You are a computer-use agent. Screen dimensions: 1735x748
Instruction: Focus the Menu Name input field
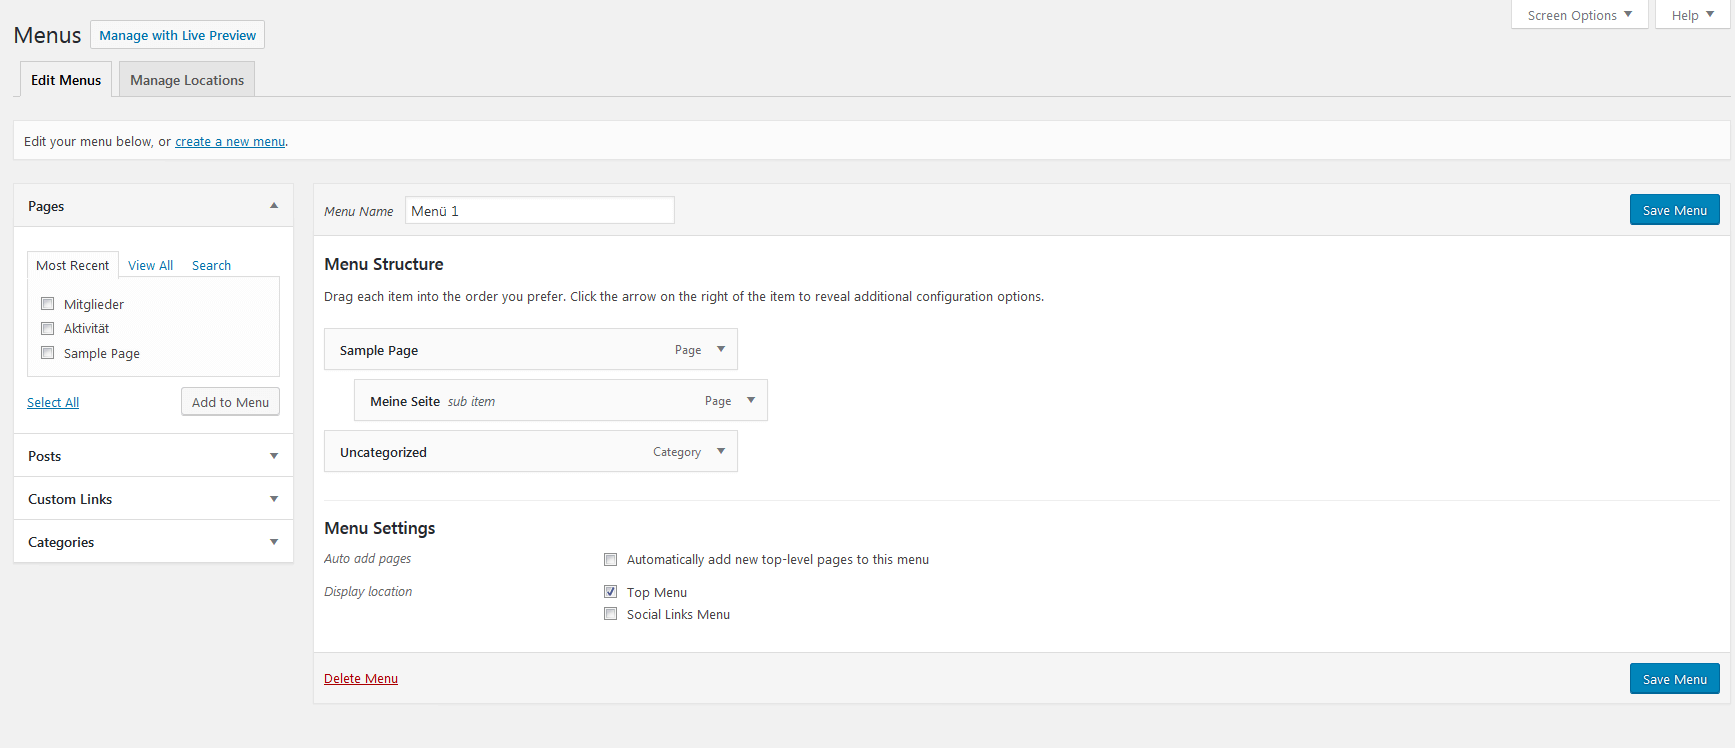[540, 210]
